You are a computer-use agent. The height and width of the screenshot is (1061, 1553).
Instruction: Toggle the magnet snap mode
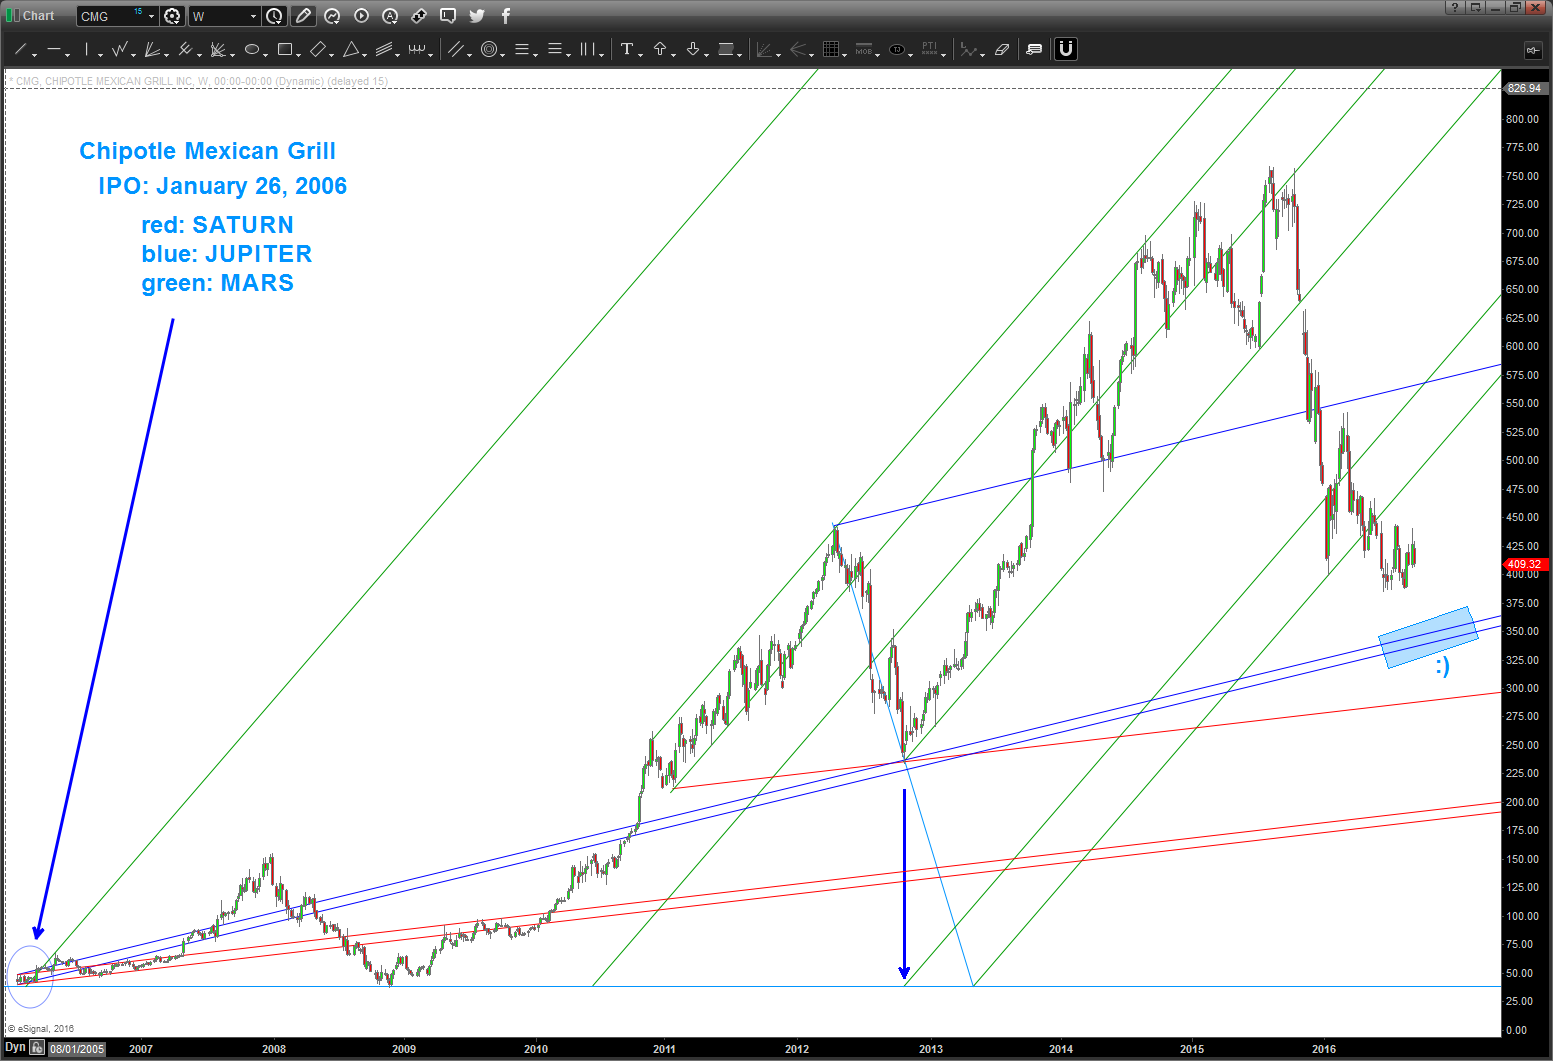coord(1065,49)
